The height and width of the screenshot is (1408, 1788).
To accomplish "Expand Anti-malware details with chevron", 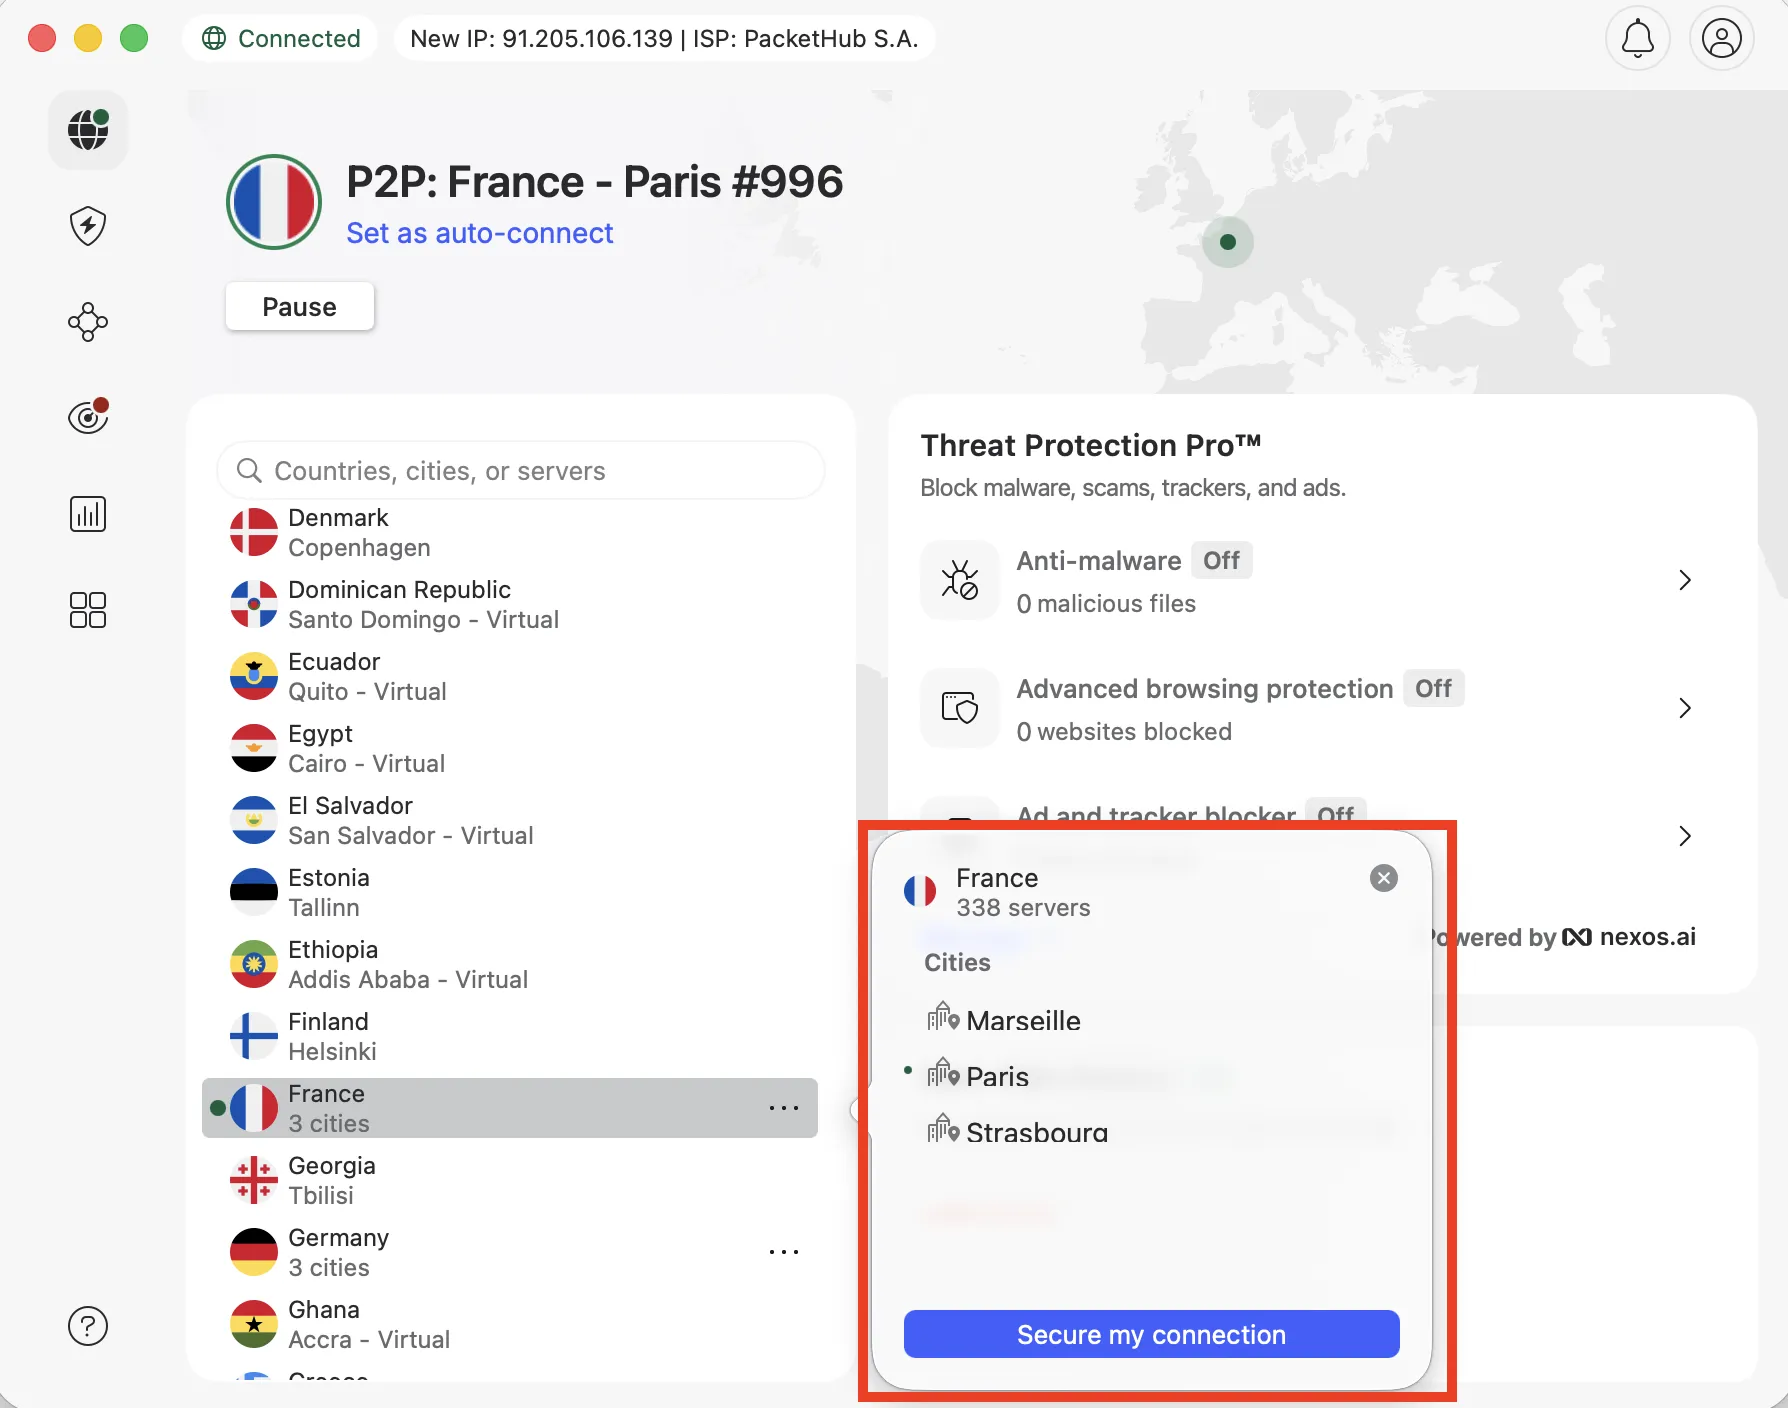I will point(1685,580).
